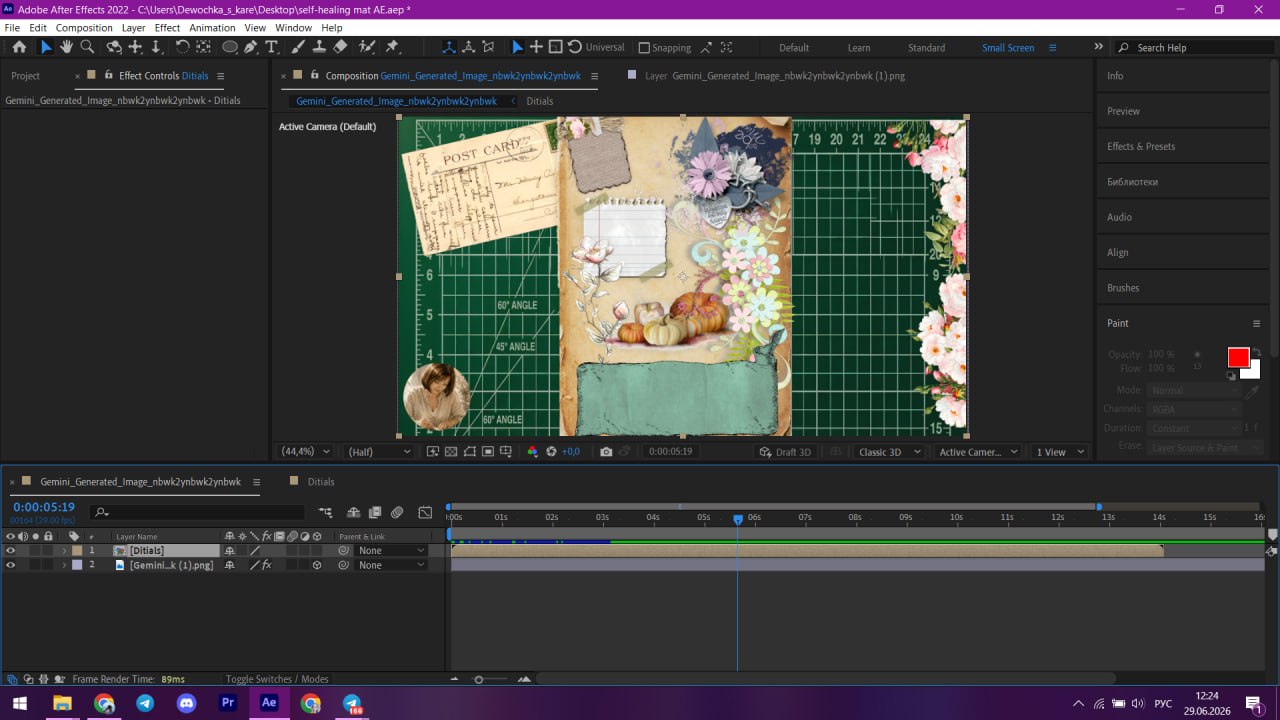Hide the Ditials layer with its eye icon
Screen dimensions: 1280x720
(x=11, y=550)
